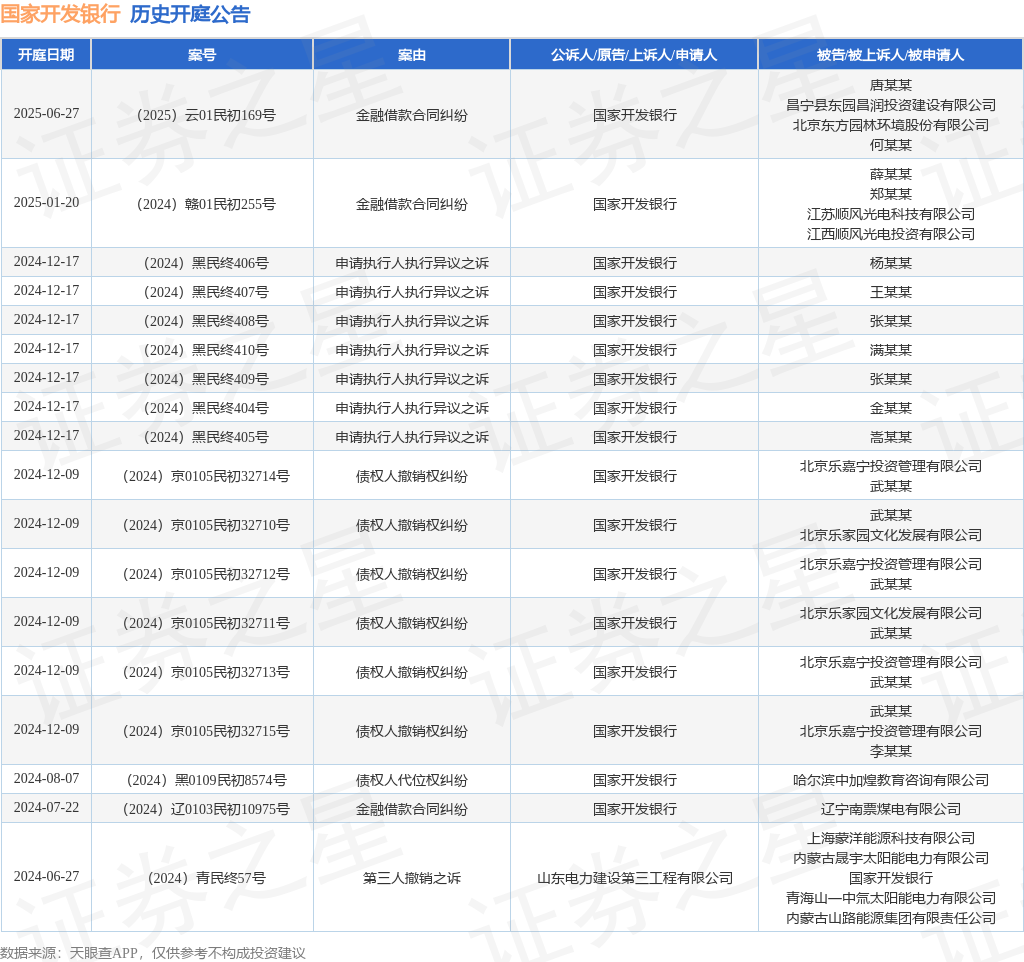Click '债权人撤销权纠纷' in the 京0105民初32715号 row
Screen dimensions: 1024x962
point(411,731)
